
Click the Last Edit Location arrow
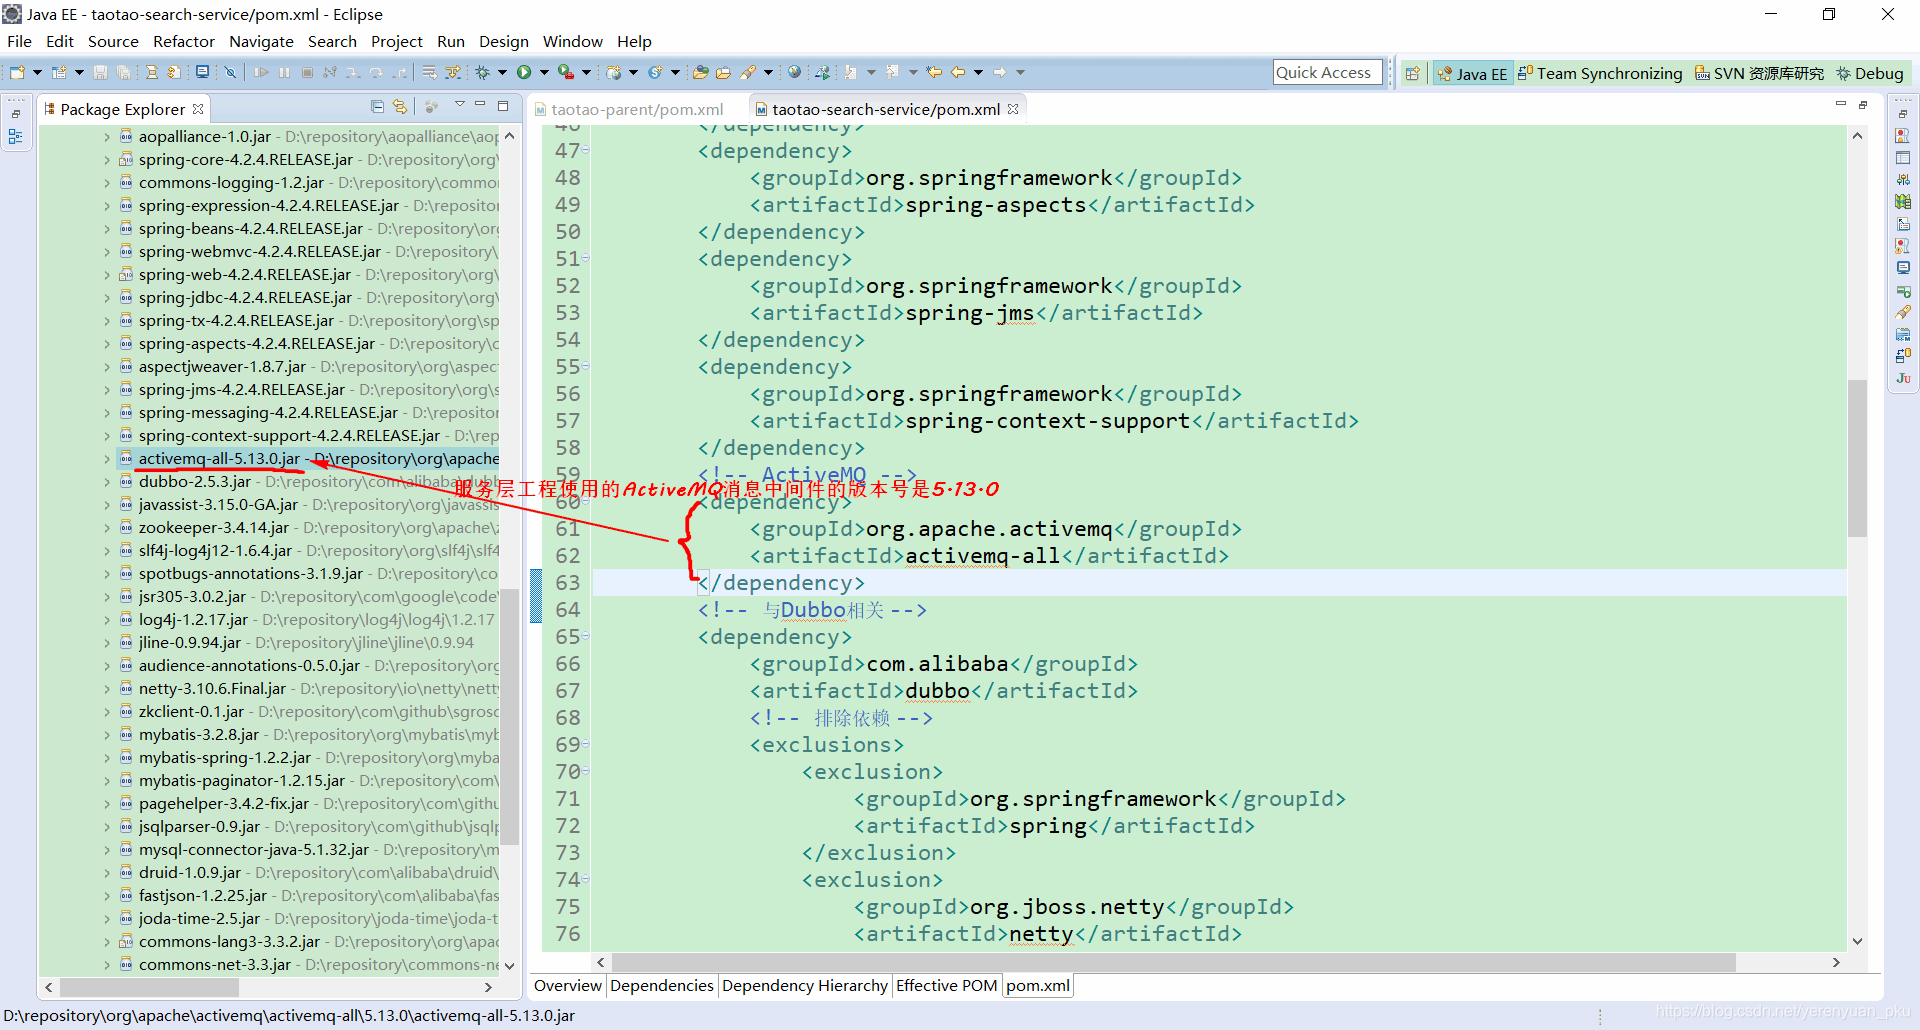(x=934, y=72)
